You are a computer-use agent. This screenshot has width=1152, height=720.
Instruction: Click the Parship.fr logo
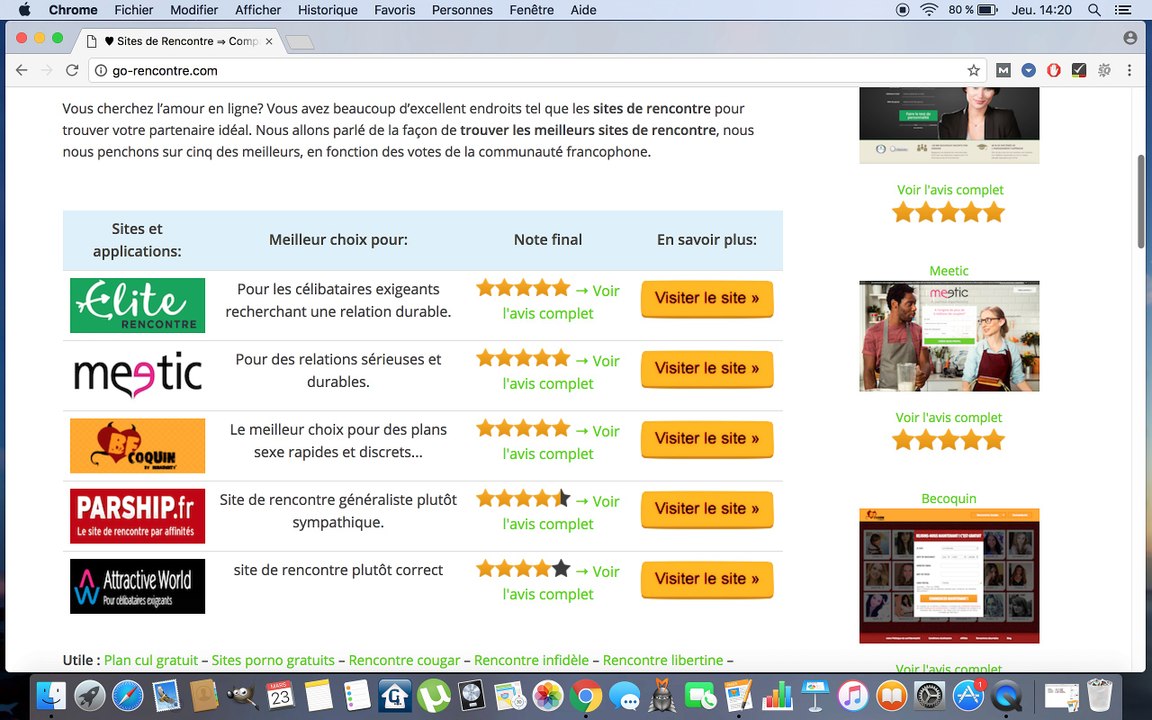137,516
